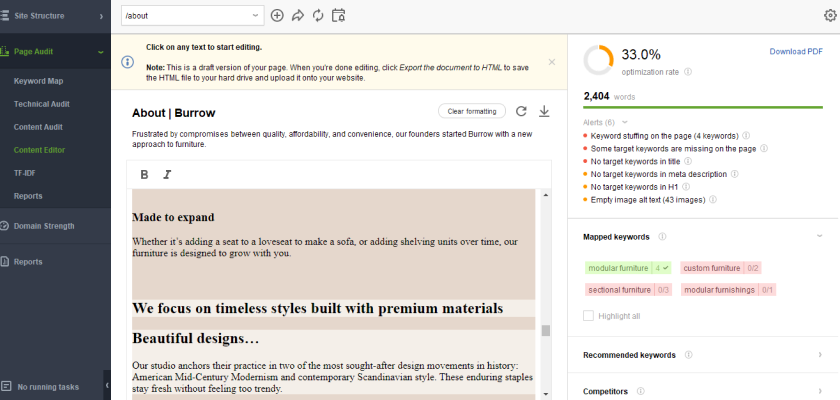The height and width of the screenshot is (400, 840).
Task: Select Content Editor in the sidebar
Action: click(39, 150)
